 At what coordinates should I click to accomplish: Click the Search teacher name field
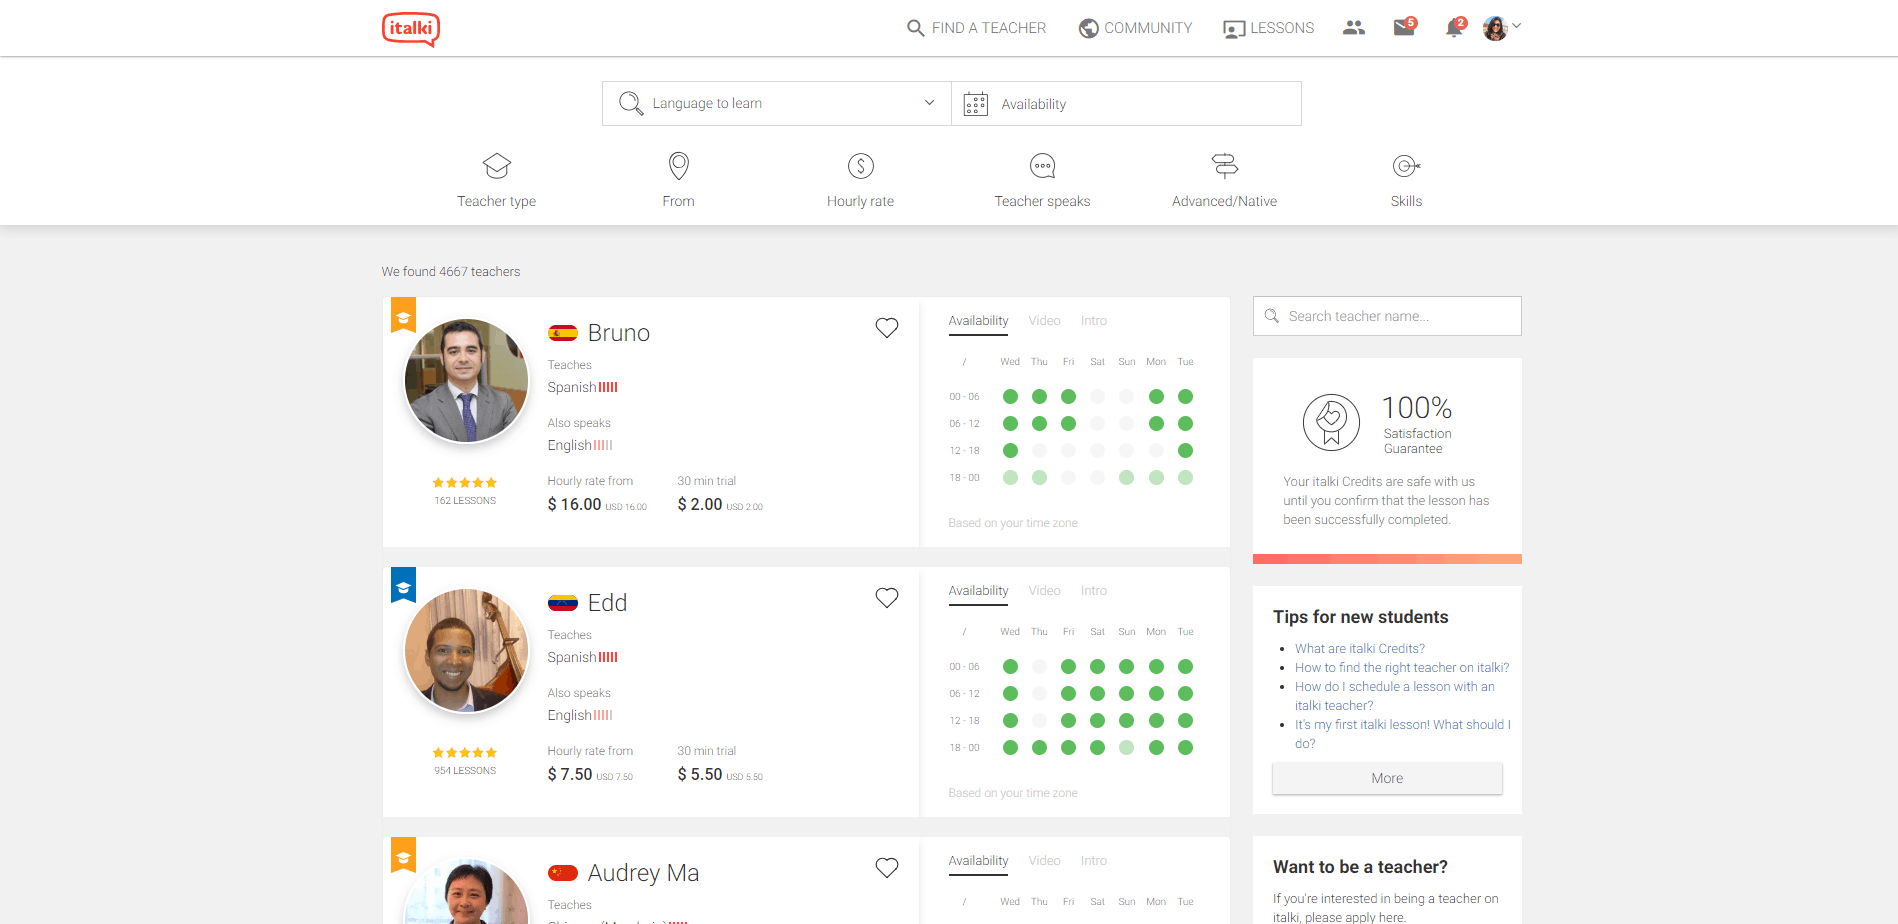(x=1387, y=316)
